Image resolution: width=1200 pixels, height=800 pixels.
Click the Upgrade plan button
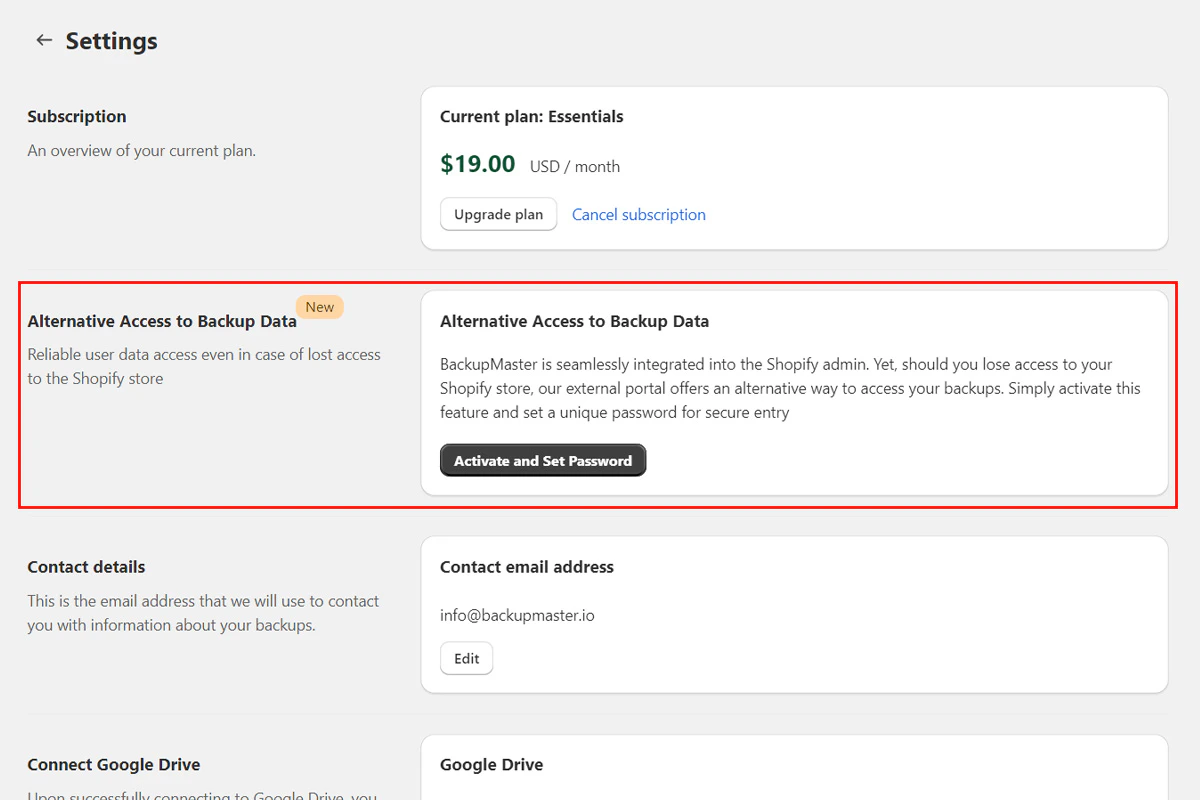click(x=498, y=214)
